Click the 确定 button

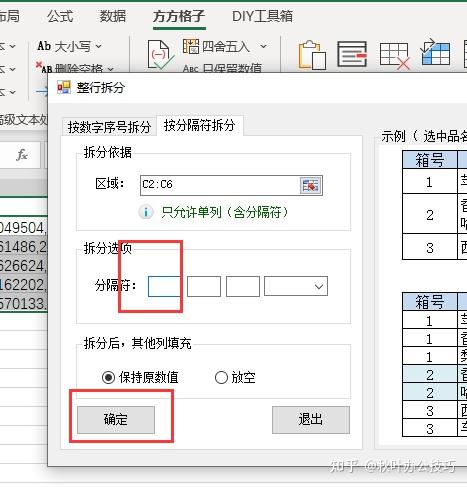(x=116, y=419)
